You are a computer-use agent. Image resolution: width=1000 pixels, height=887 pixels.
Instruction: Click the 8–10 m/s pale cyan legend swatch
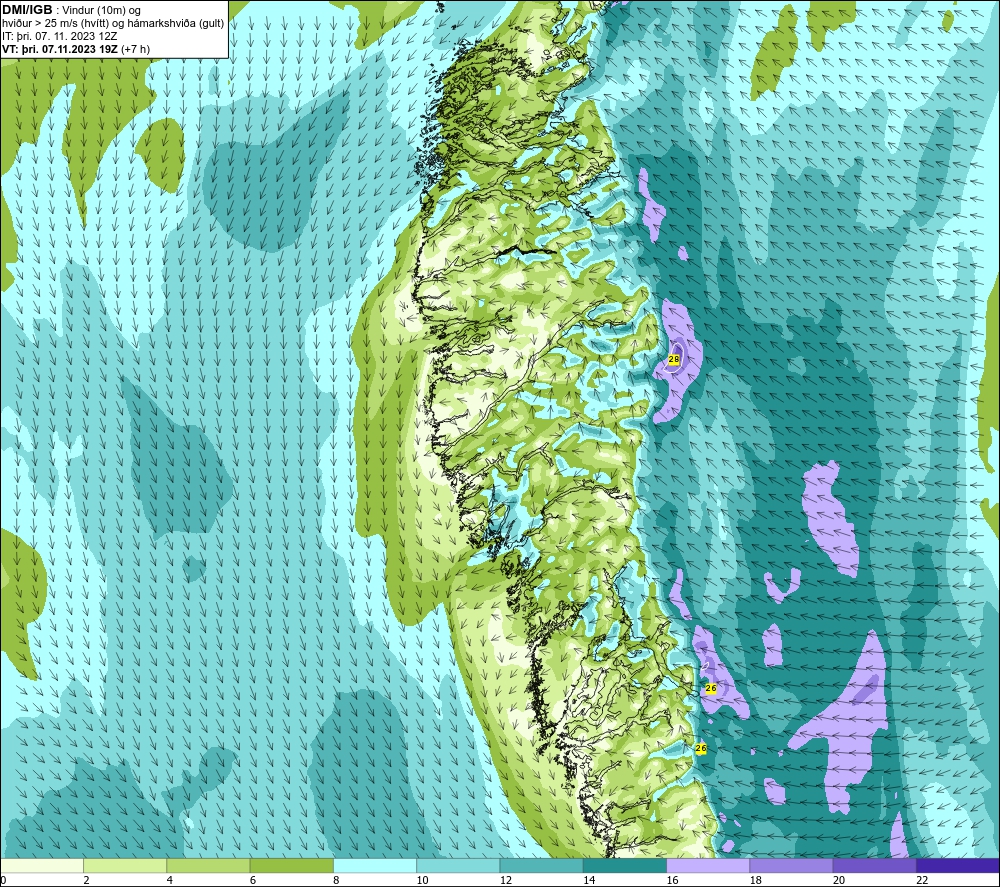[x=375, y=865]
